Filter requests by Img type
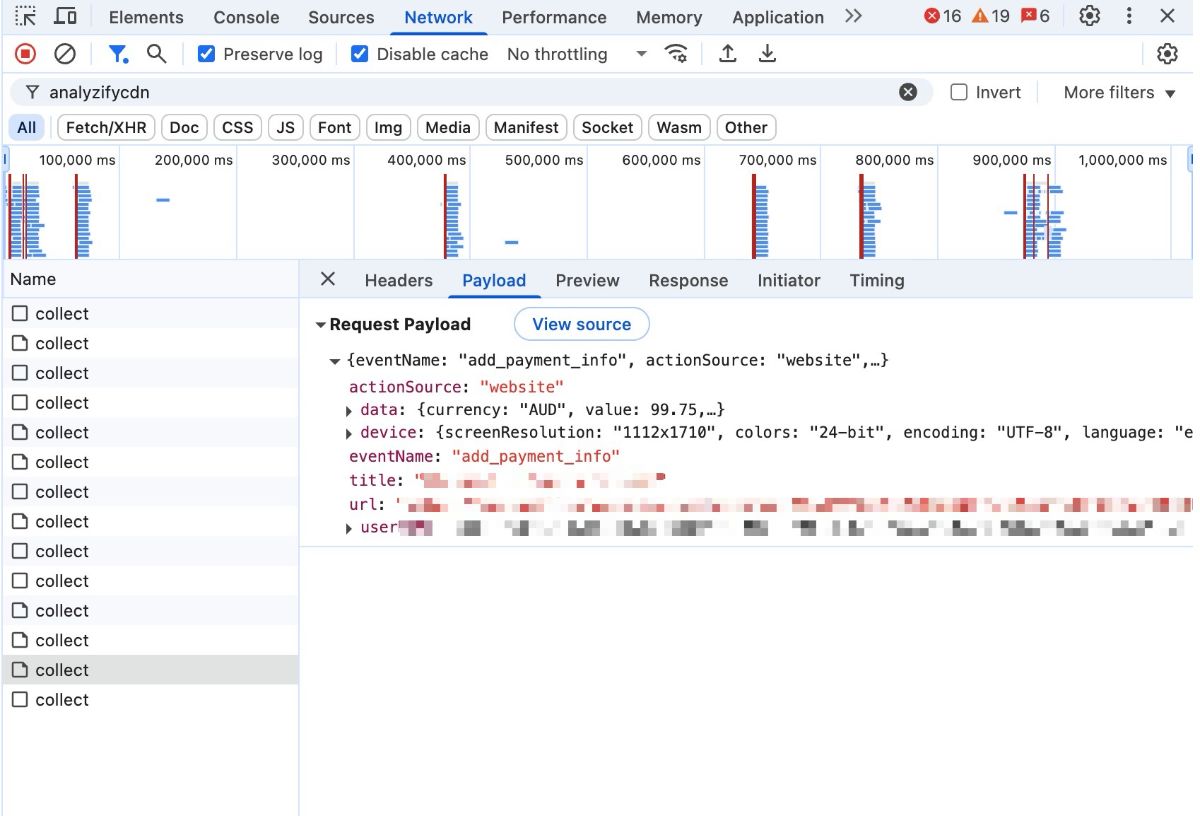 point(388,127)
